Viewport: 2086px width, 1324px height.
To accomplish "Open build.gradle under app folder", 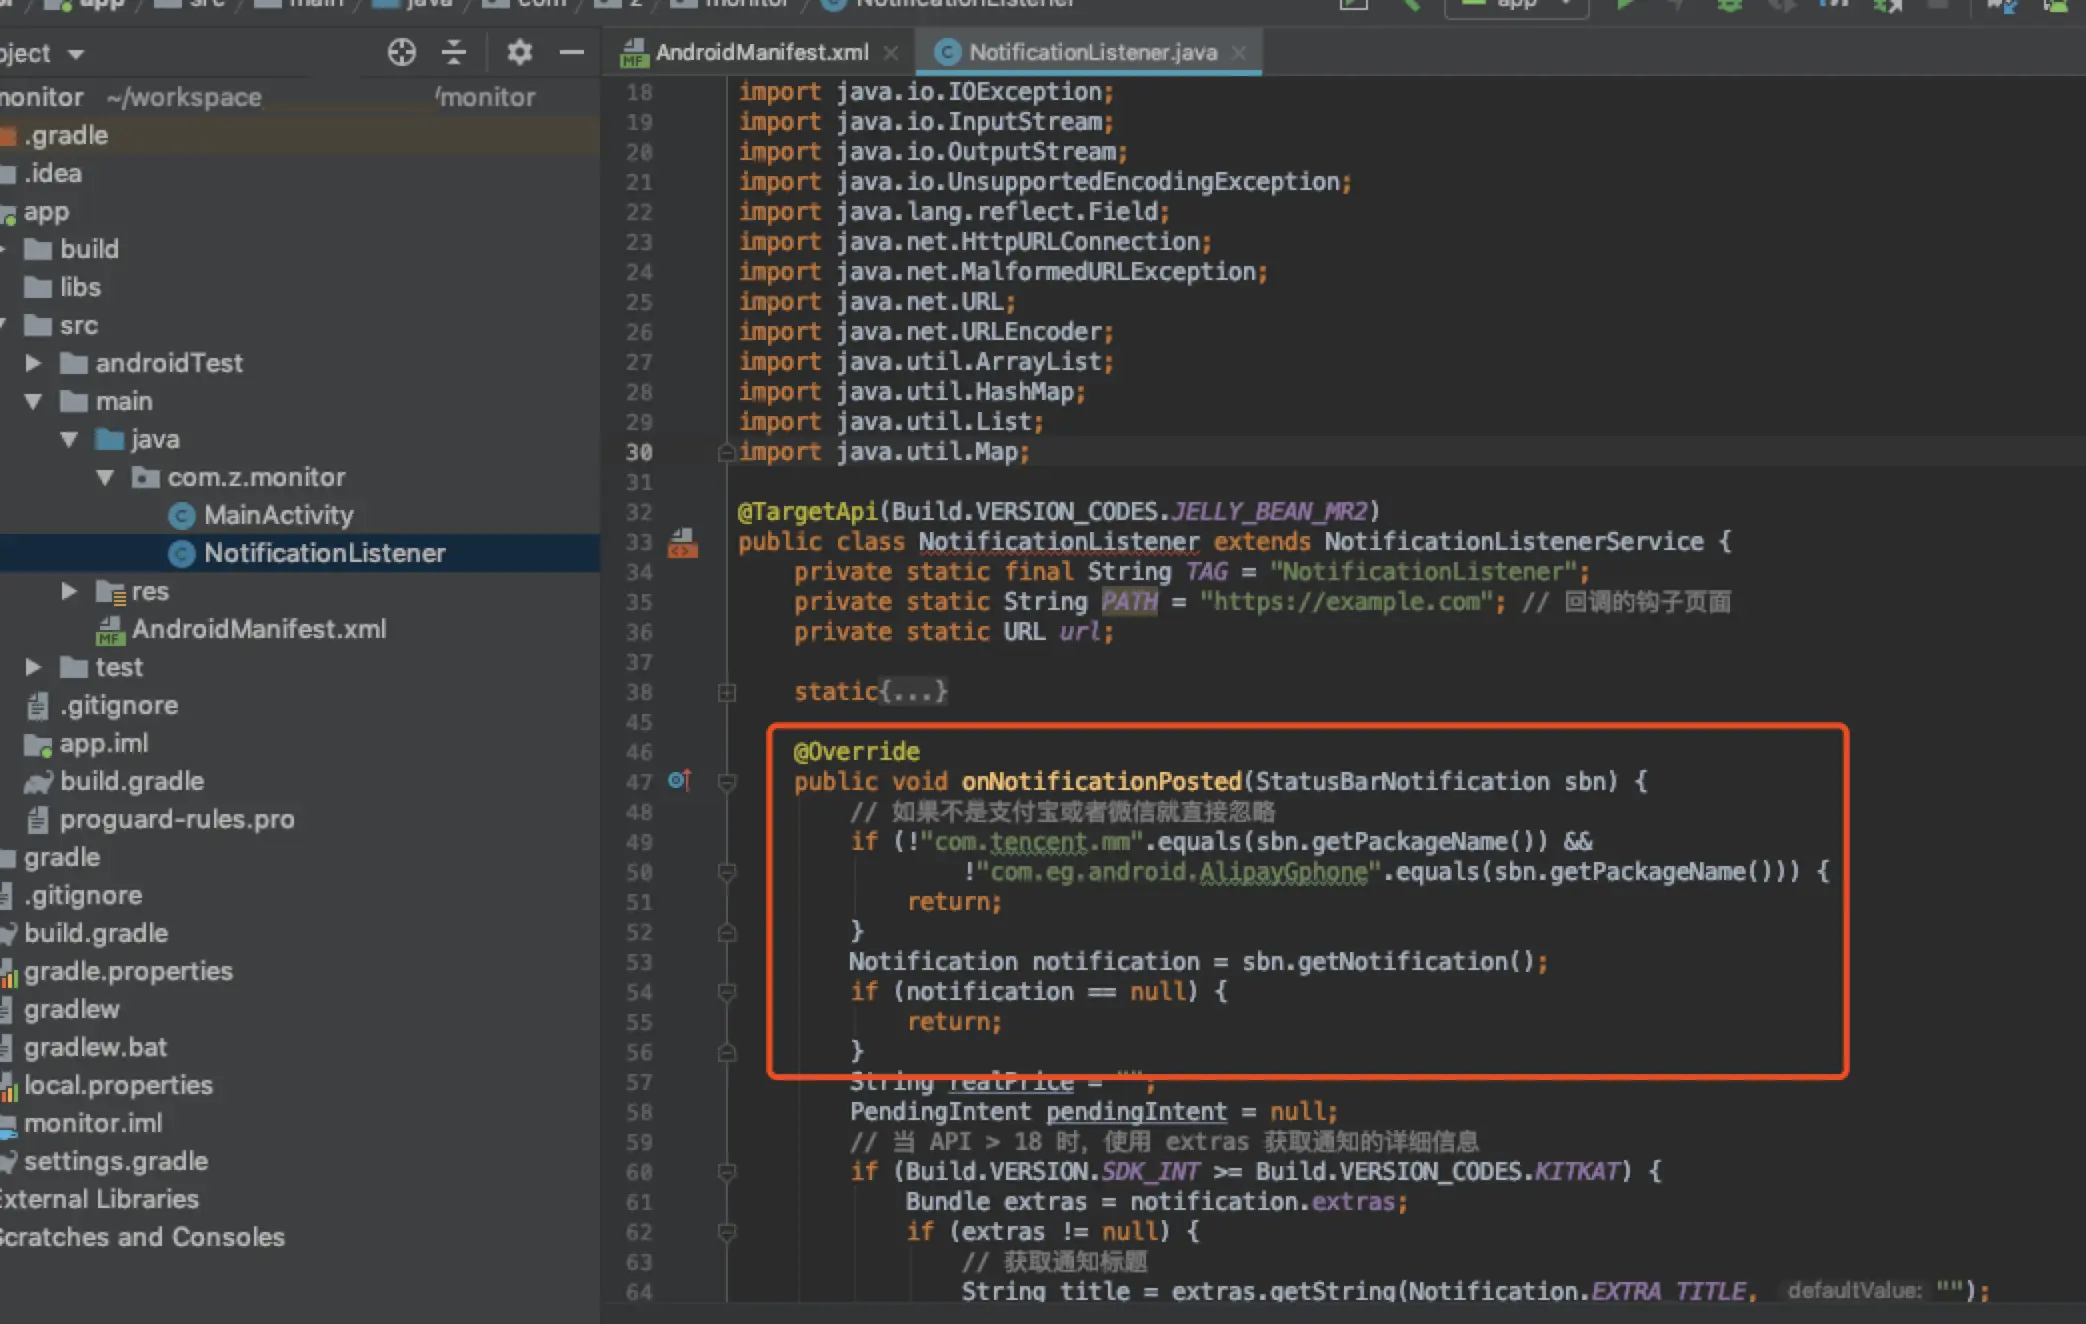I will tap(131, 781).
